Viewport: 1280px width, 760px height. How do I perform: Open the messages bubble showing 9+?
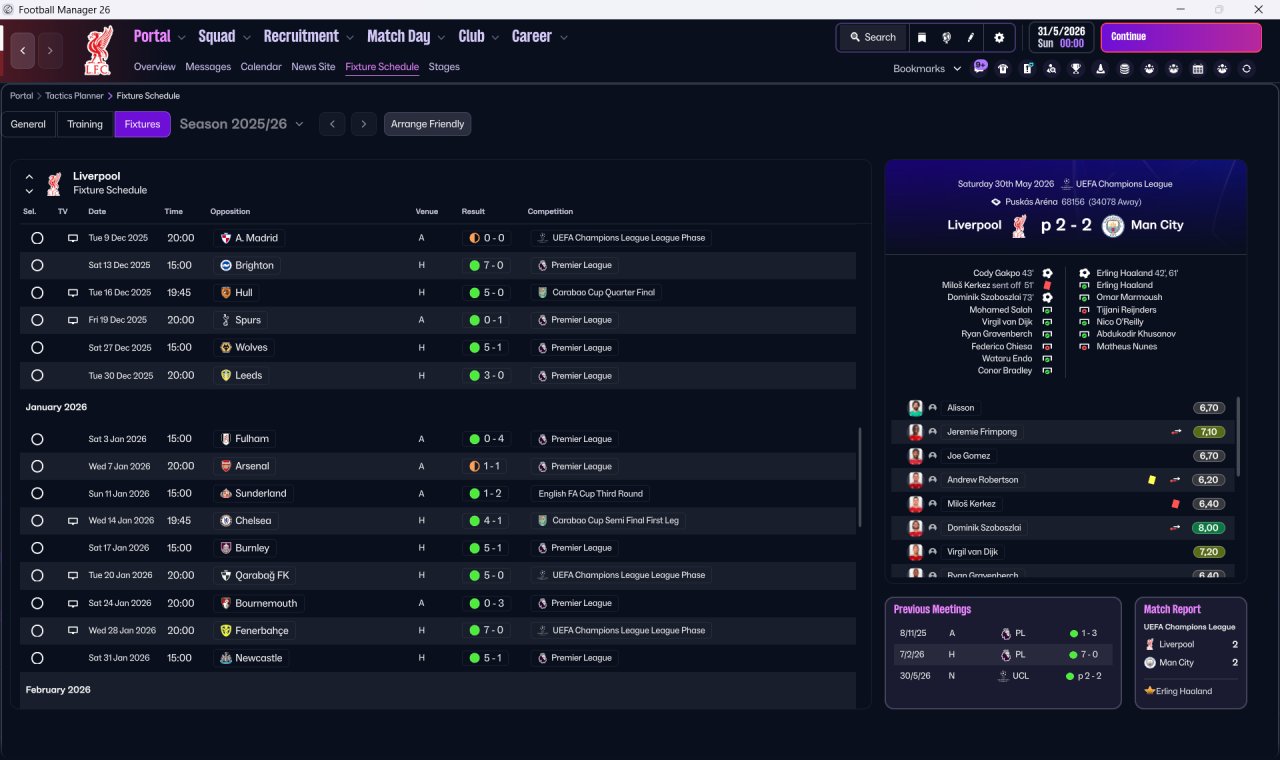click(x=980, y=68)
